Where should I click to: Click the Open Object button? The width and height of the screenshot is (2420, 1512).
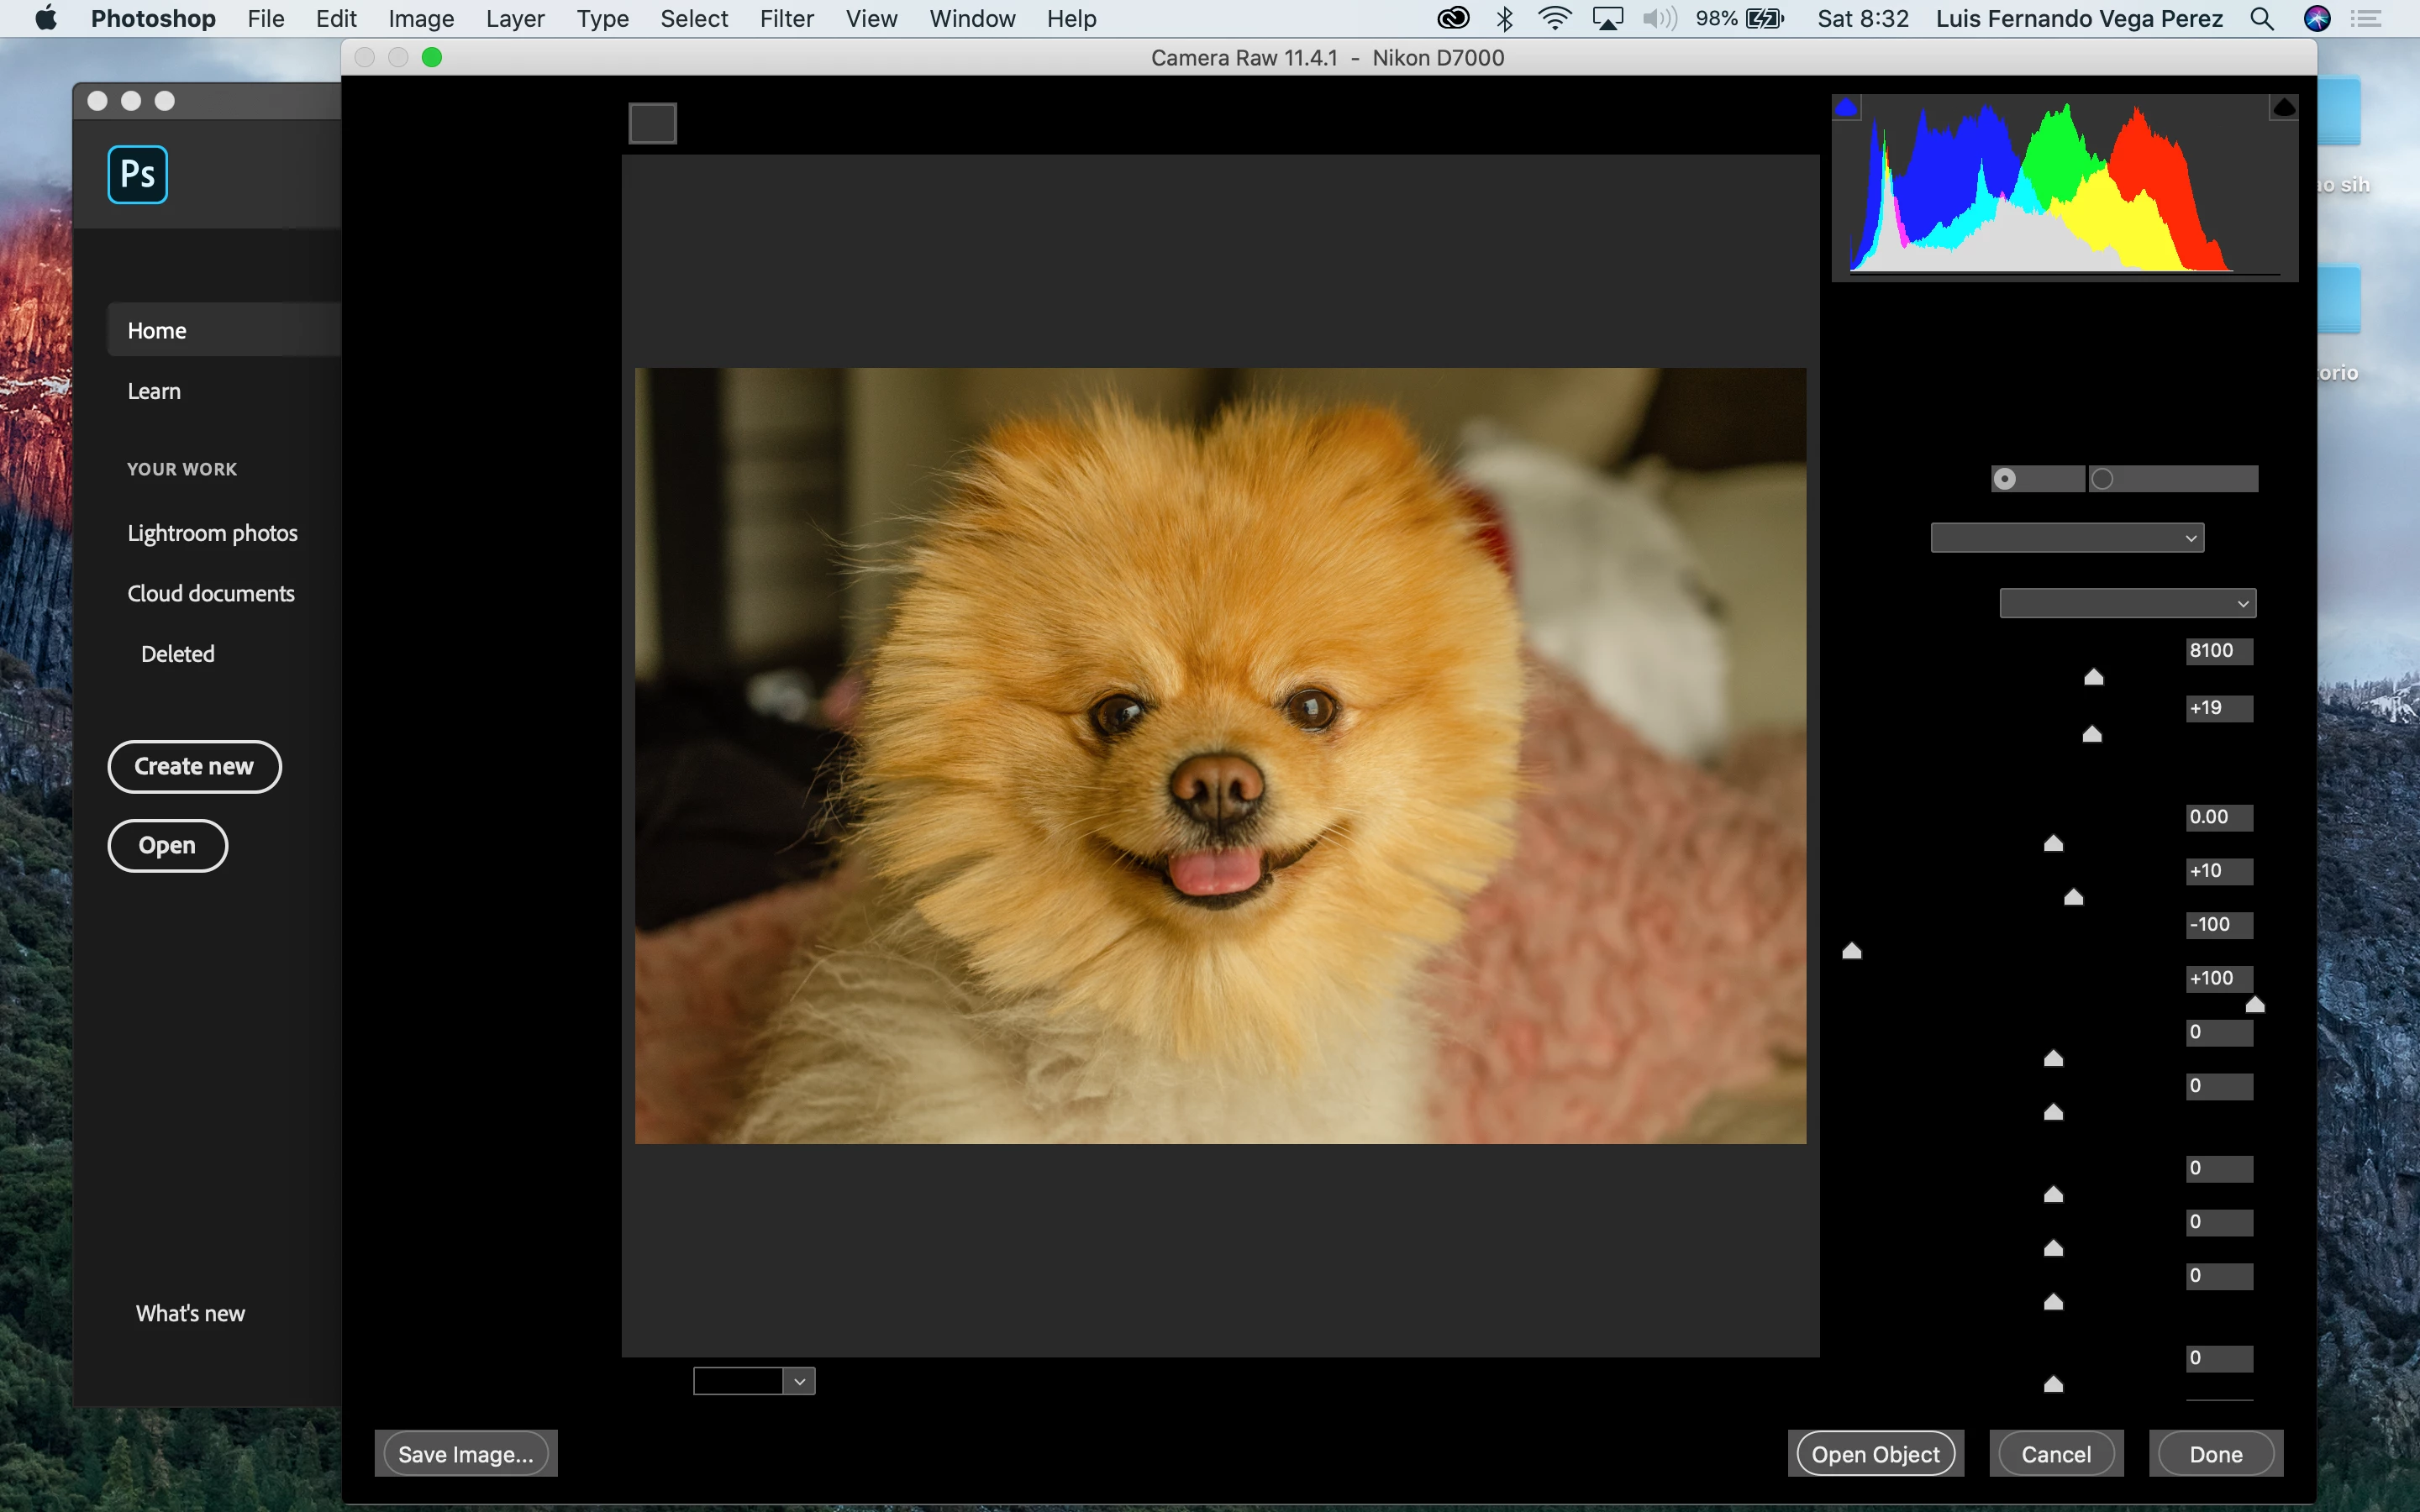[1875, 1454]
